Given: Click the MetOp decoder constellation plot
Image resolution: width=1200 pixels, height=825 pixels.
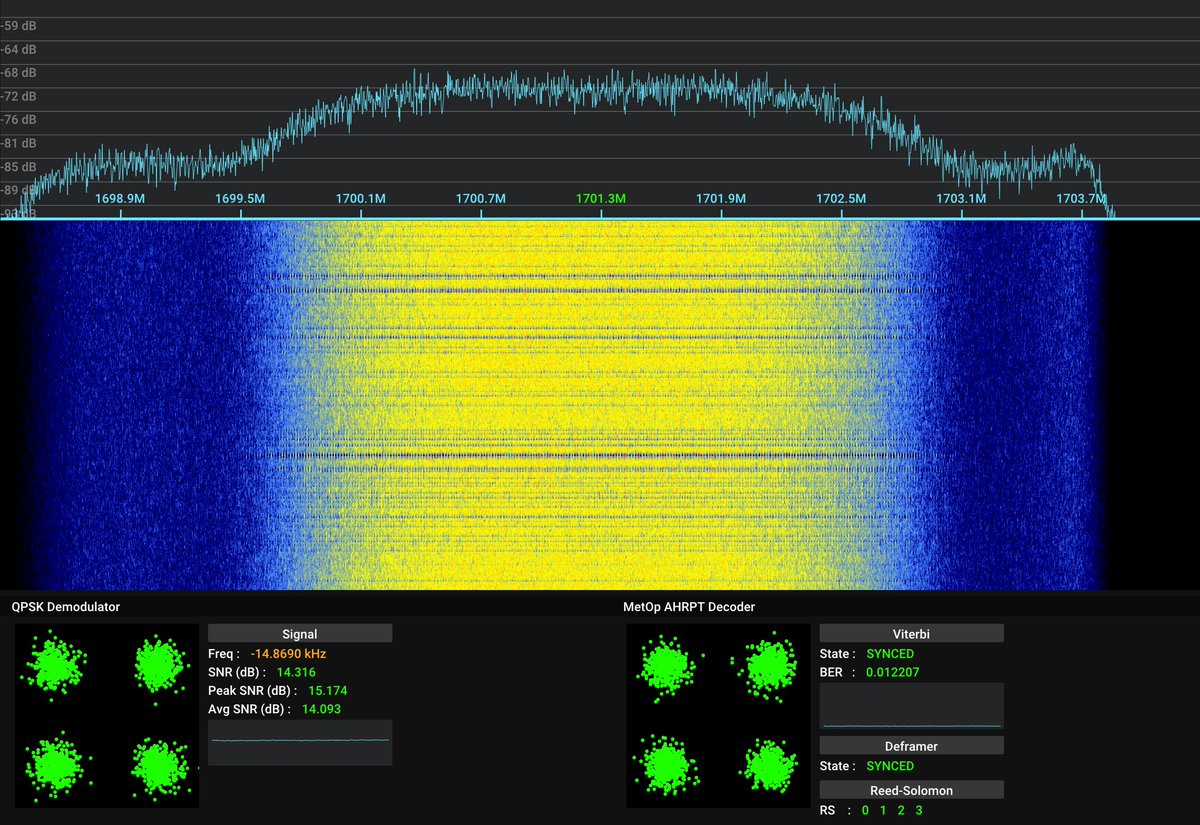Looking at the screenshot, I should (x=718, y=716).
